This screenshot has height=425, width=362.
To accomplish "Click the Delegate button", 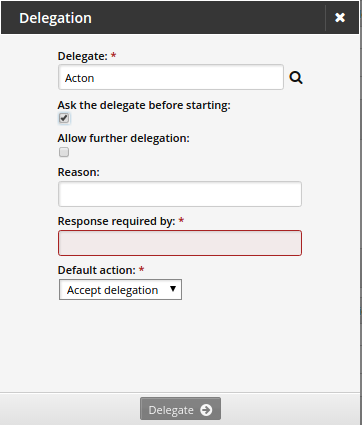I will pos(180,409).
